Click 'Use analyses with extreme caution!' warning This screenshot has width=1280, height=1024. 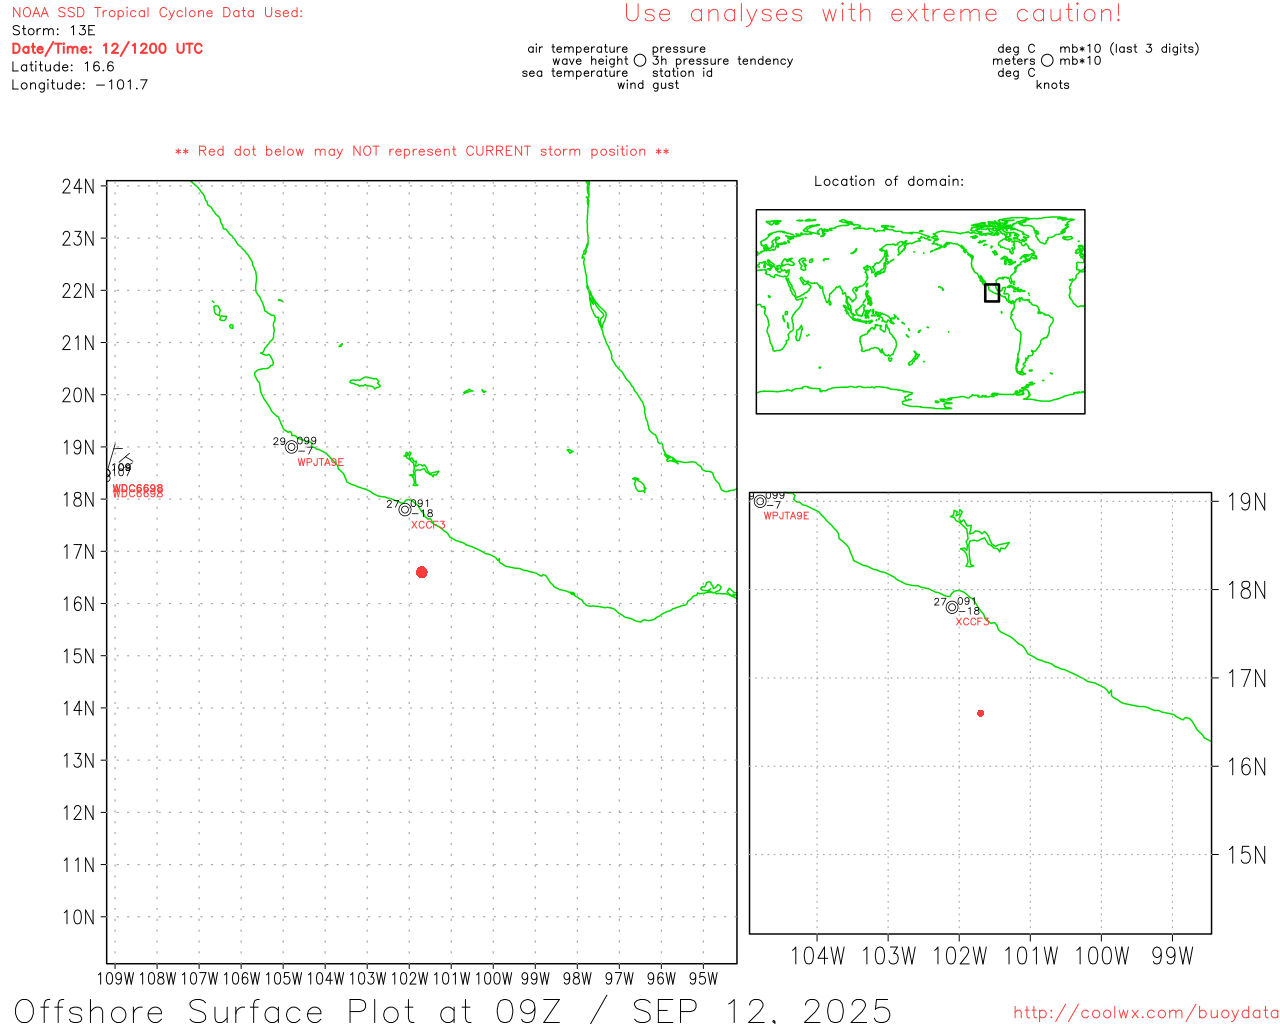[873, 14]
